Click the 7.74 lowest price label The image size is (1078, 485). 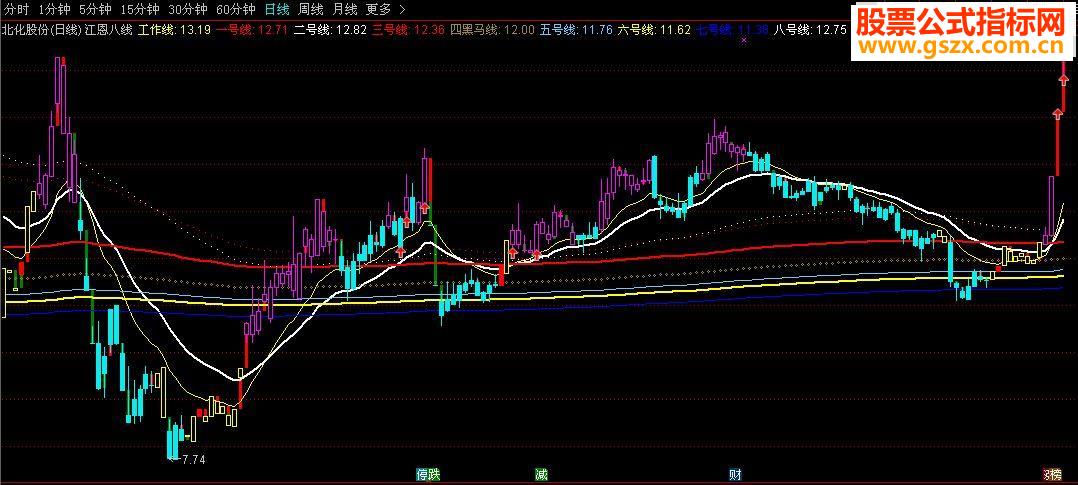click(193, 459)
